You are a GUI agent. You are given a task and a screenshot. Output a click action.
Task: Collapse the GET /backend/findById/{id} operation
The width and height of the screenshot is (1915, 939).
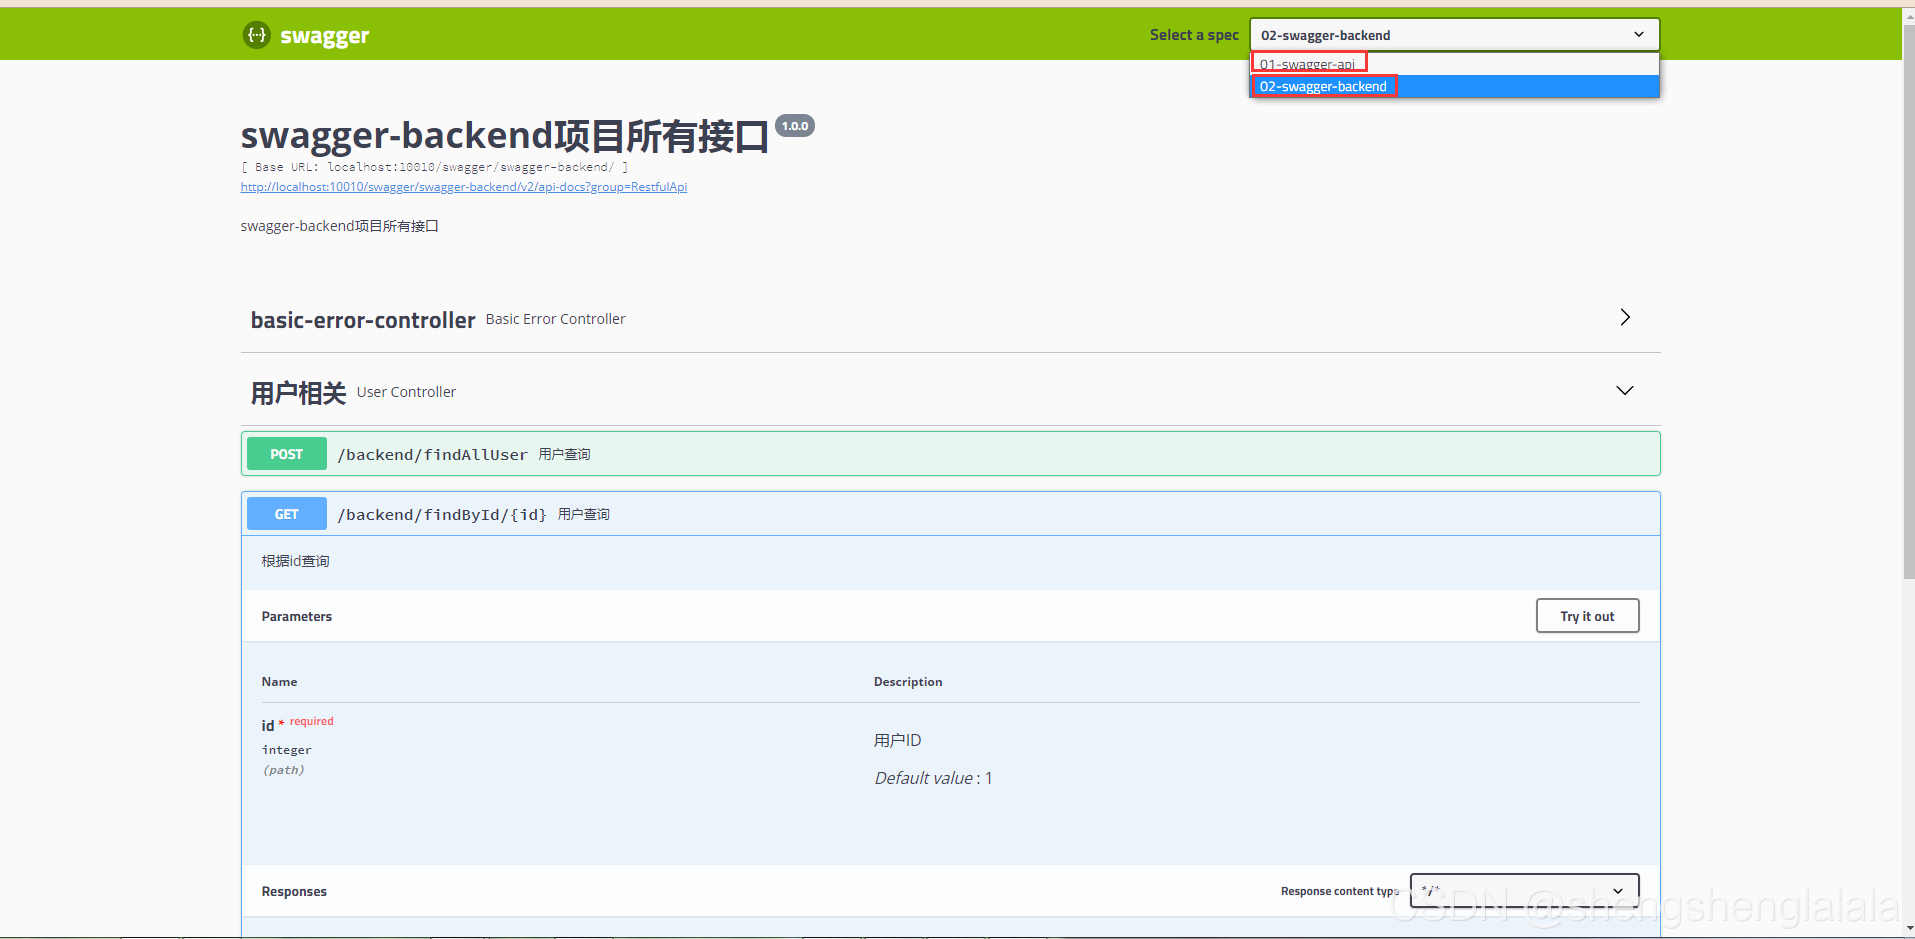[950, 514]
